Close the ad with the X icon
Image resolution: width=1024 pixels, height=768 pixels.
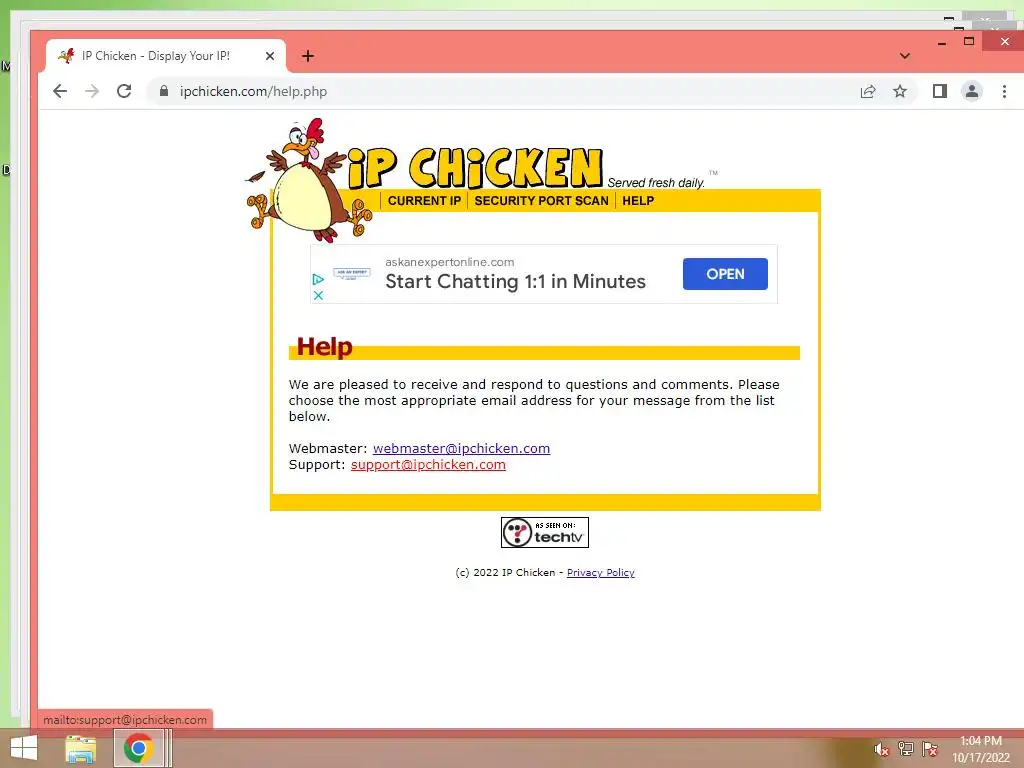(x=318, y=295)
